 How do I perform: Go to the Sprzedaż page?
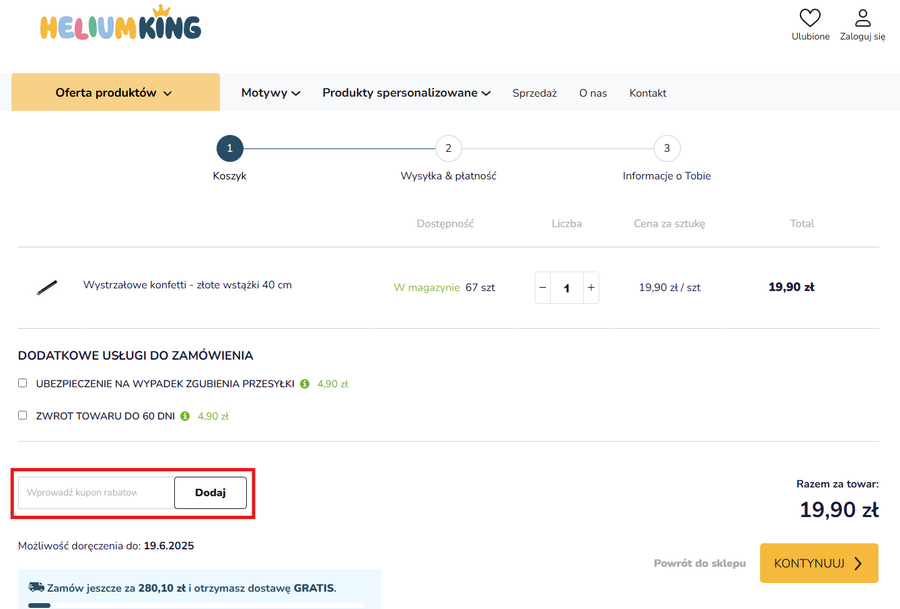click(534, 93)
